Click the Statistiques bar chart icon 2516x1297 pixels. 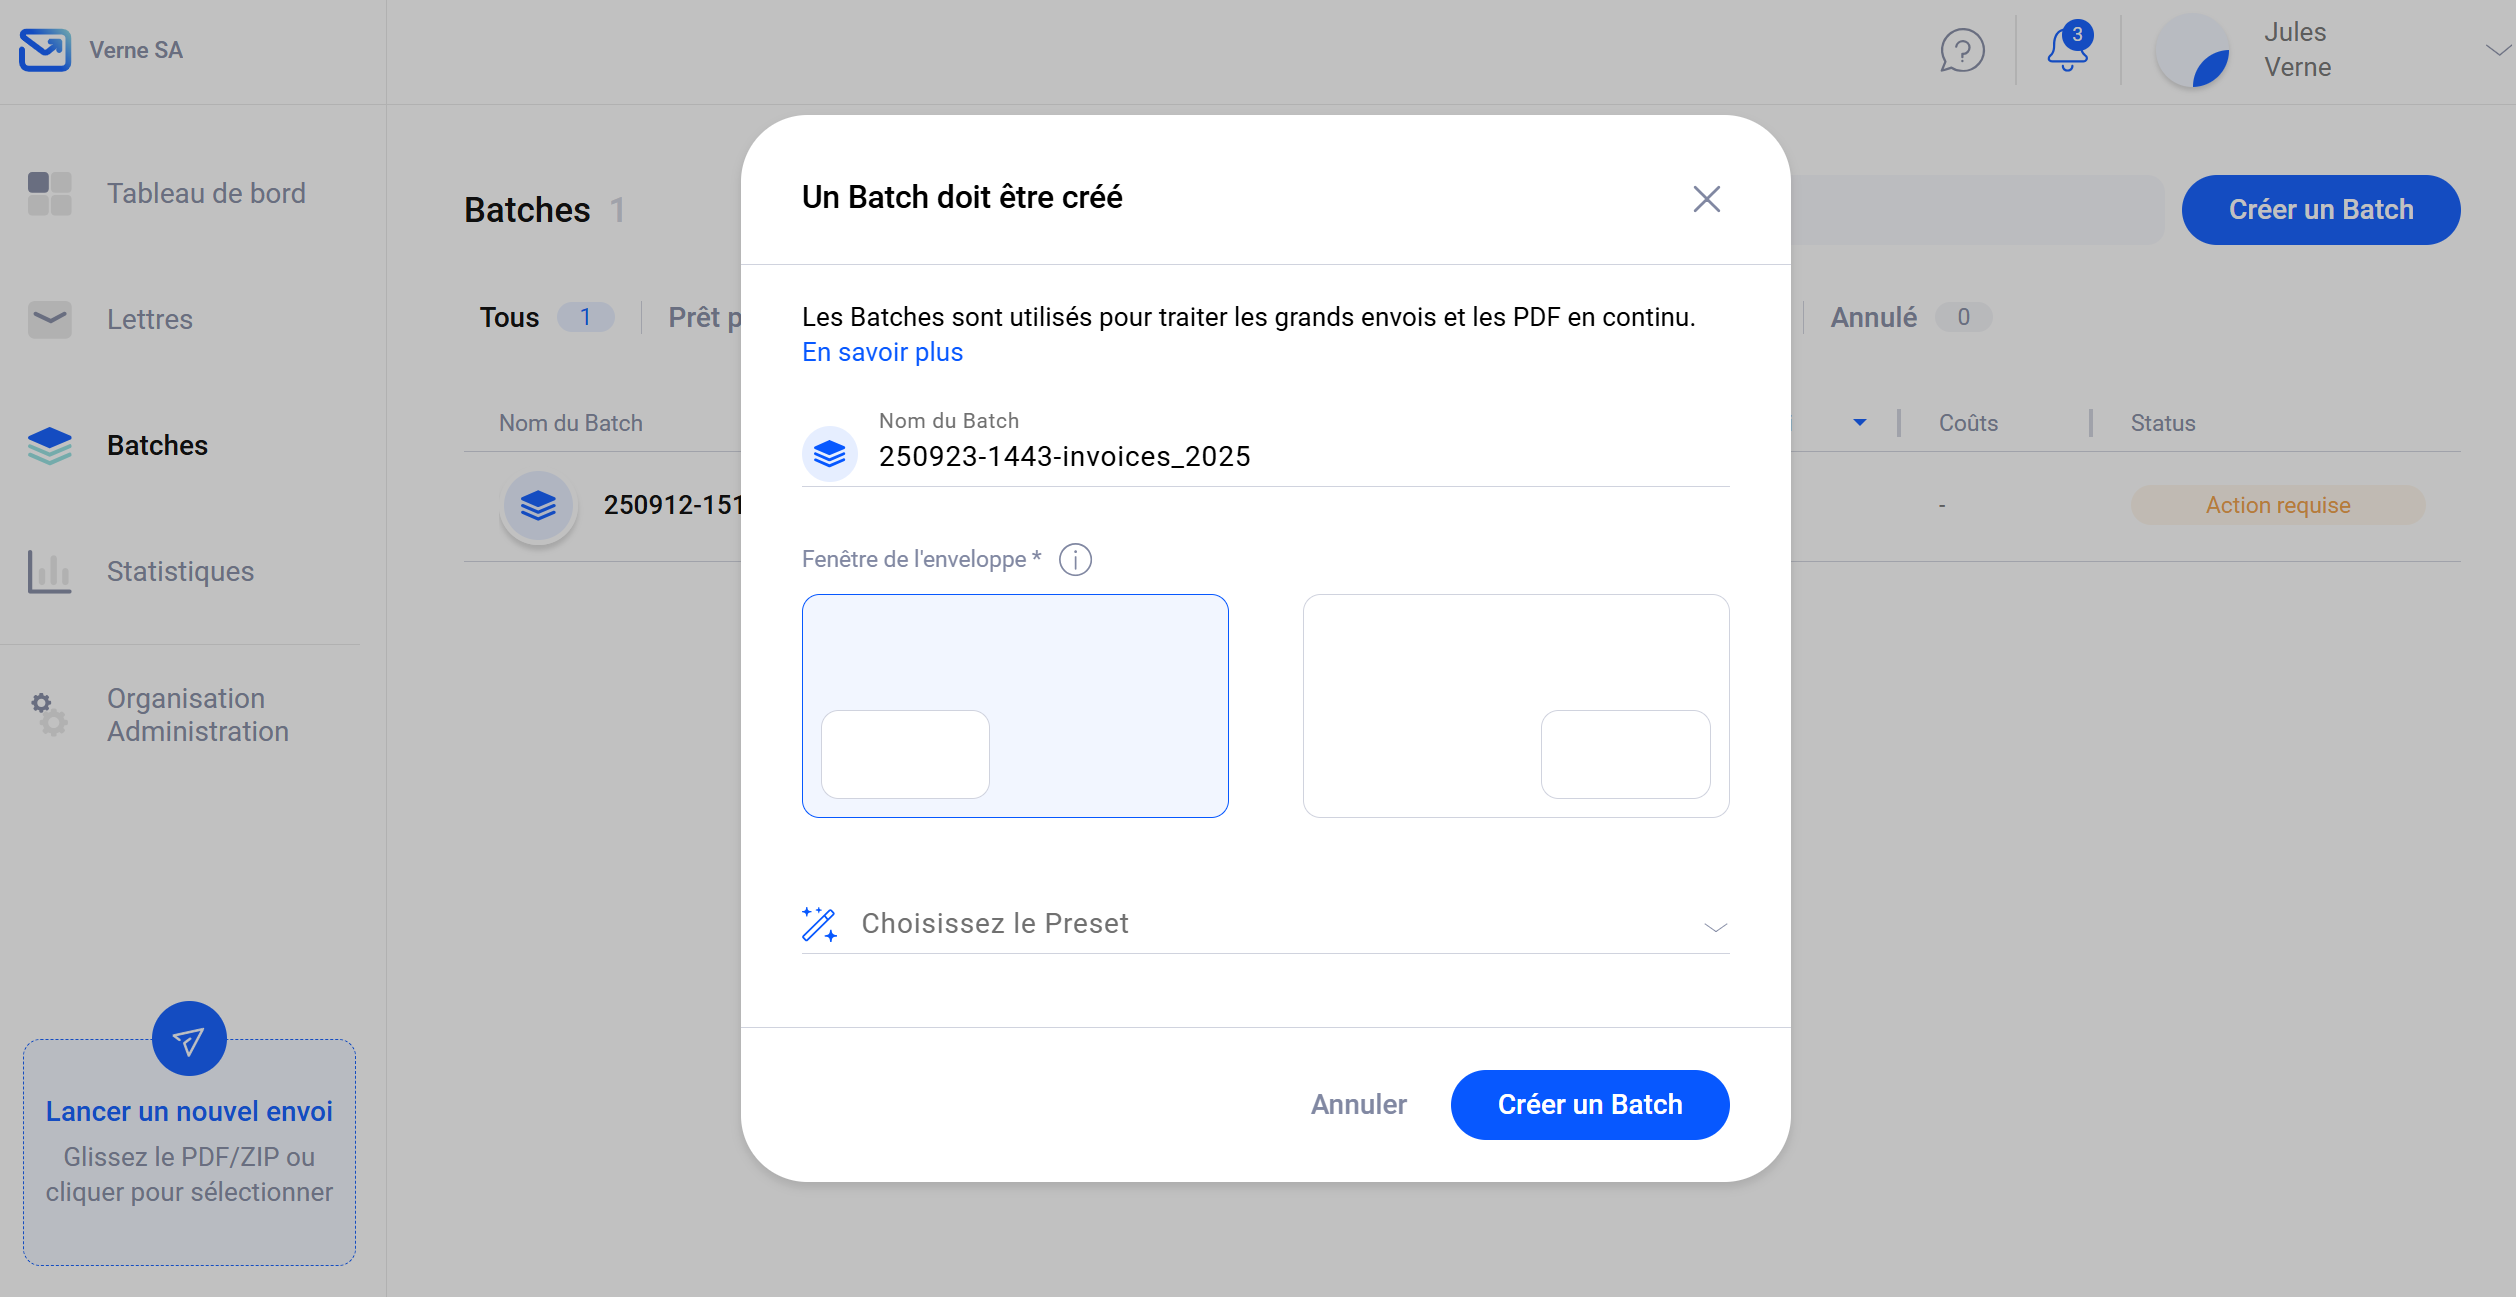coord(49,572)
